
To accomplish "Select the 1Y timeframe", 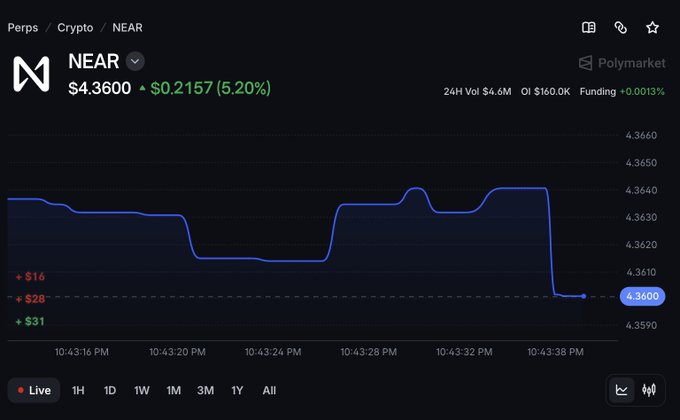I will tap(237, 390).
